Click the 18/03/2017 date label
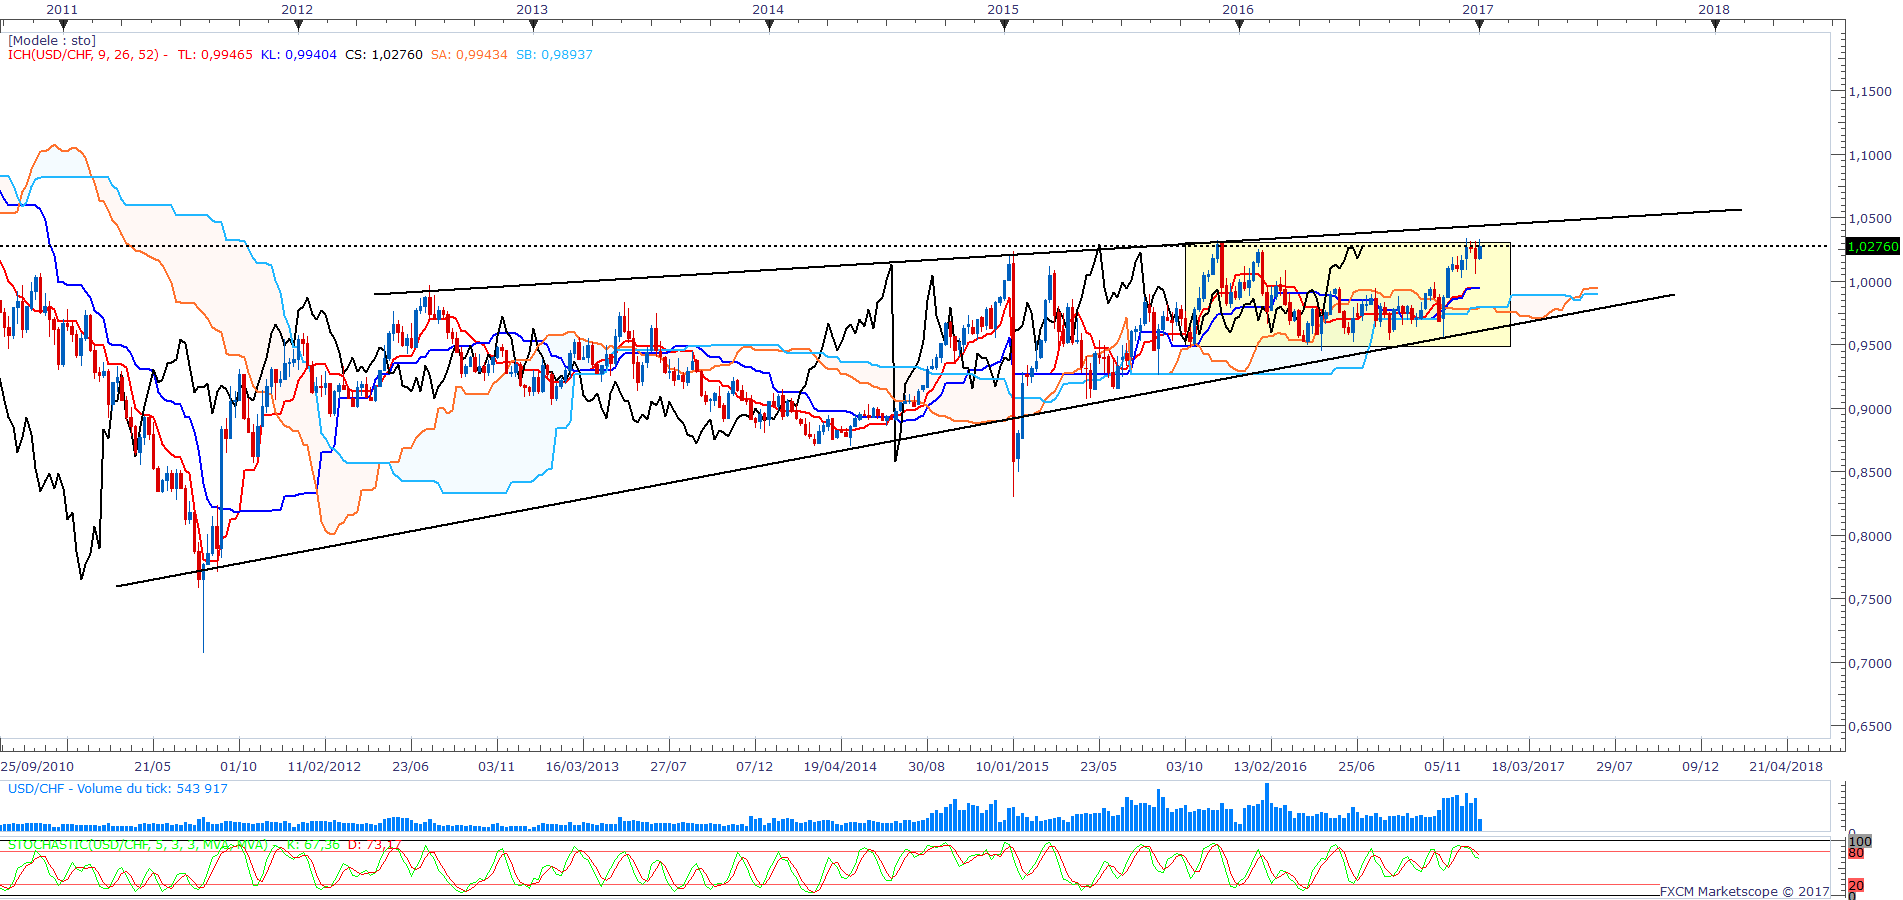Viewport: 1903px width, 900px height. click(x=1528, y=767)
